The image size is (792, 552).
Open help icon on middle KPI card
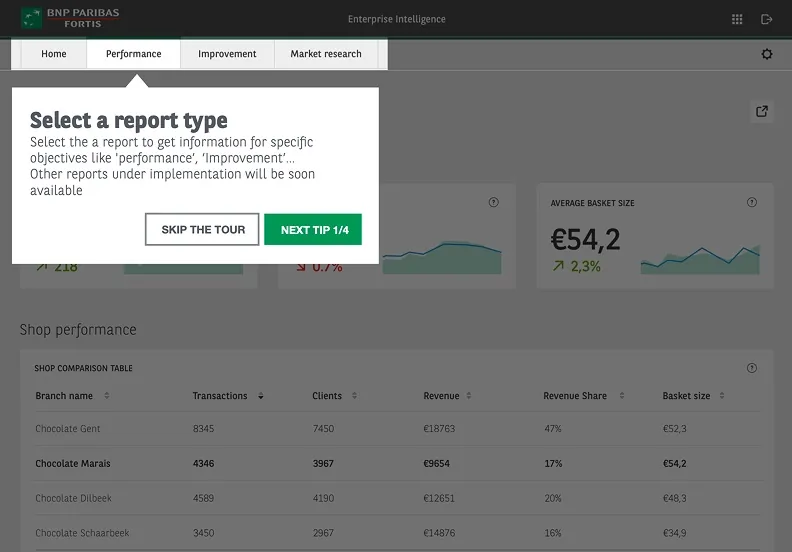click(x=493, y=203)
